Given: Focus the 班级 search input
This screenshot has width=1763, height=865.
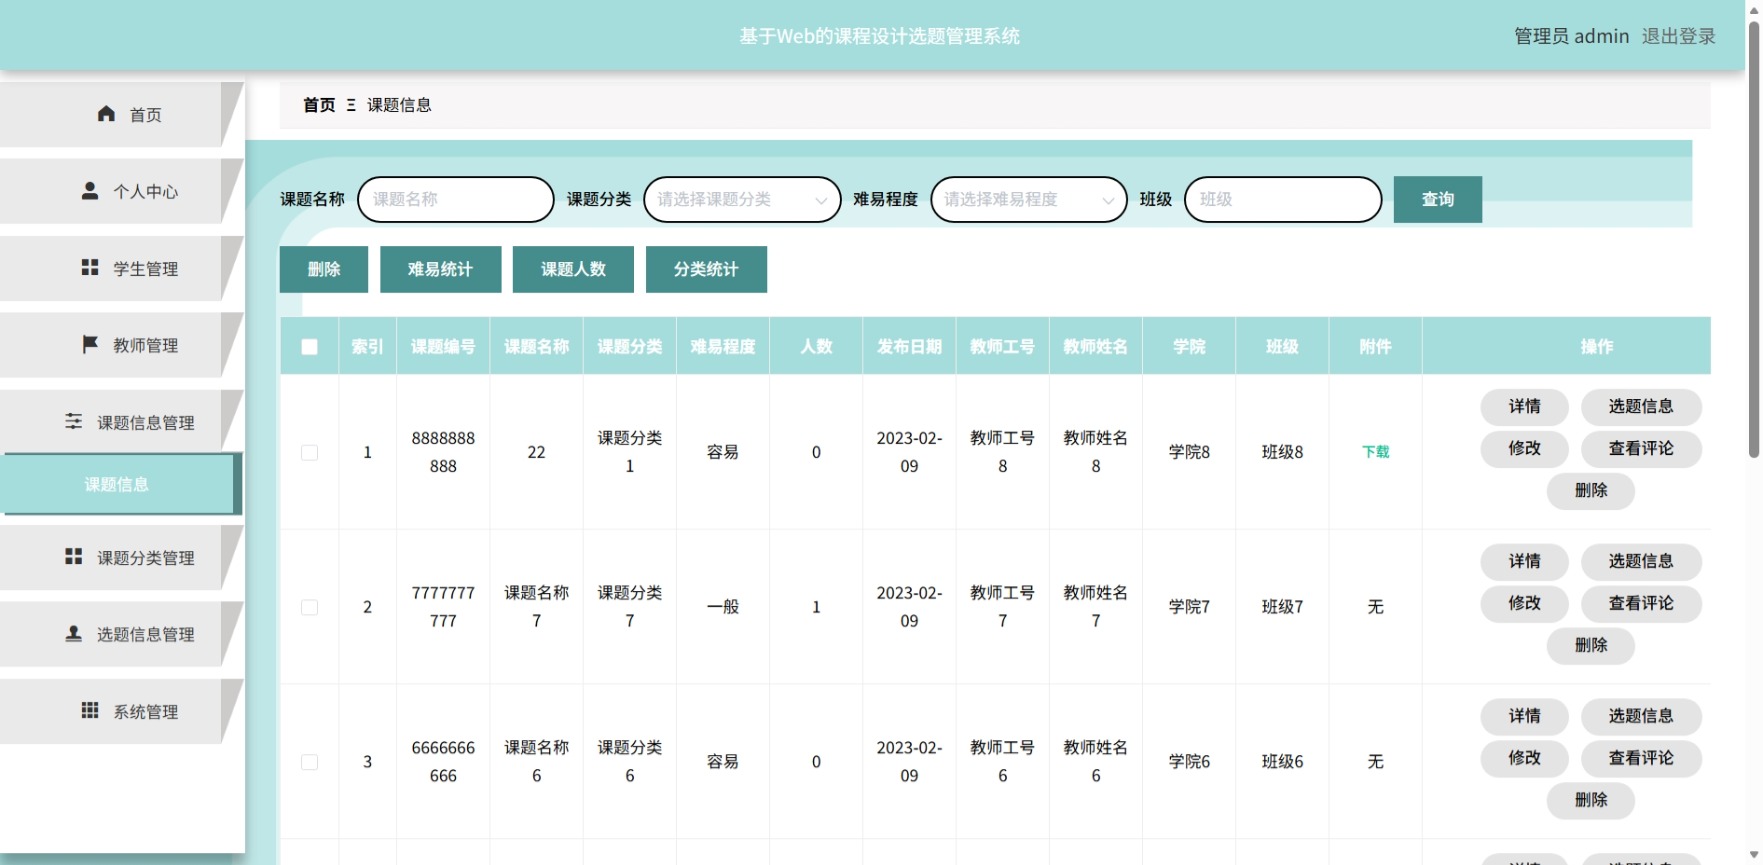Looking at the screenshot, I should click(x=1283, y=199).
